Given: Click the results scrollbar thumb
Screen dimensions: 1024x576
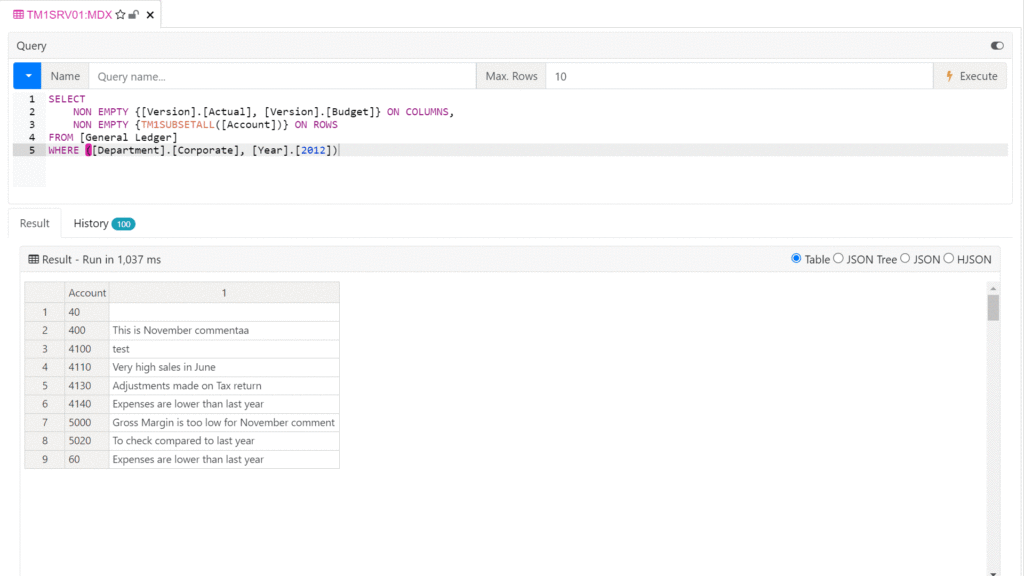Looking at the screenshot, I should [993, 307].
